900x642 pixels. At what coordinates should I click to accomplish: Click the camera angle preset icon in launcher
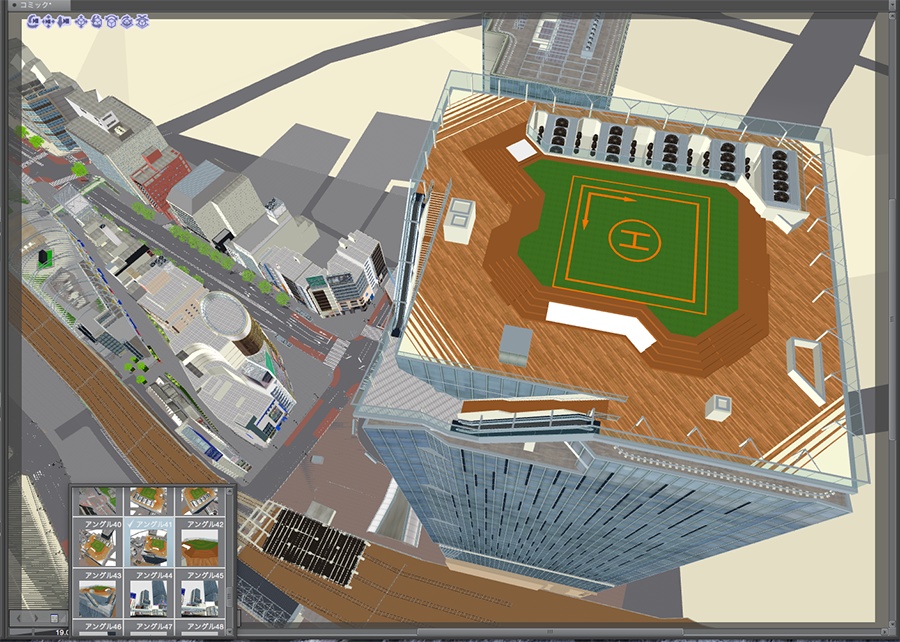(54, 618)
